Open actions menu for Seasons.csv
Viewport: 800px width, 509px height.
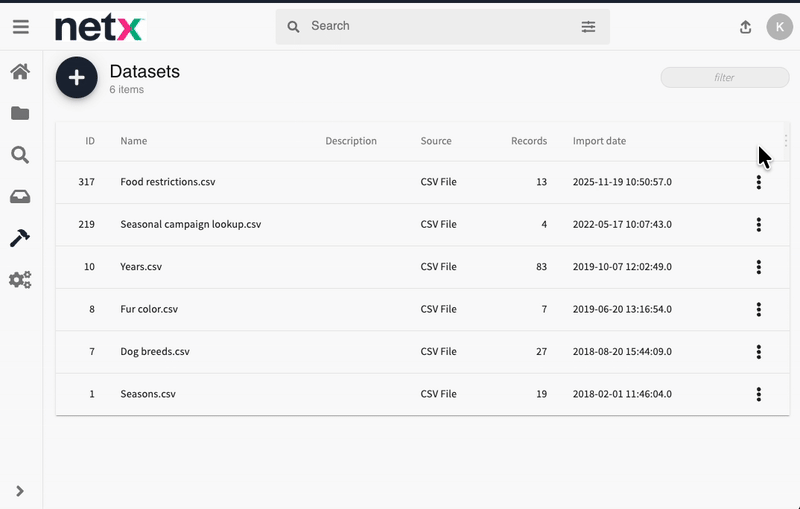point(759,394)
